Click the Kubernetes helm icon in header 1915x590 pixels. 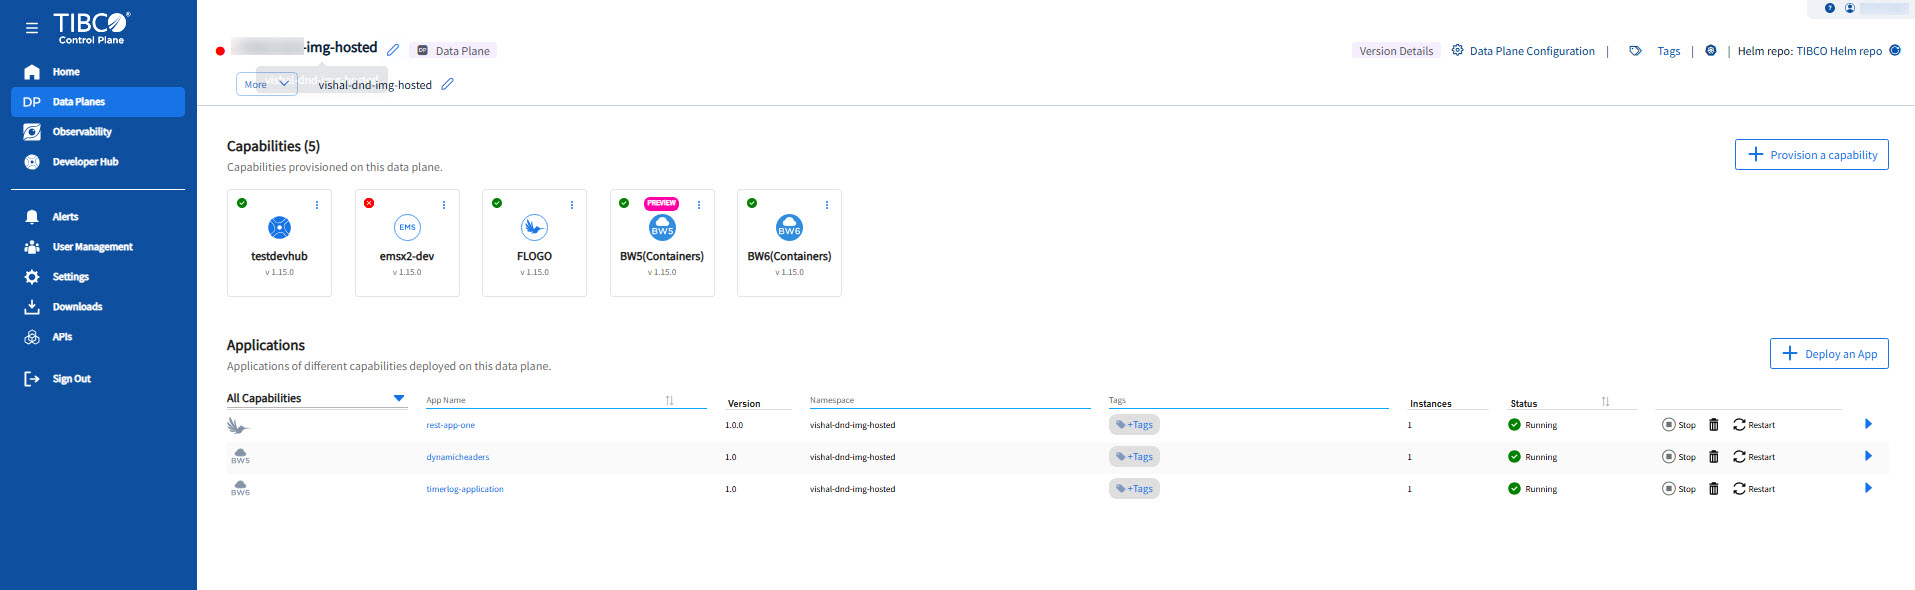tap(1711, 50)
